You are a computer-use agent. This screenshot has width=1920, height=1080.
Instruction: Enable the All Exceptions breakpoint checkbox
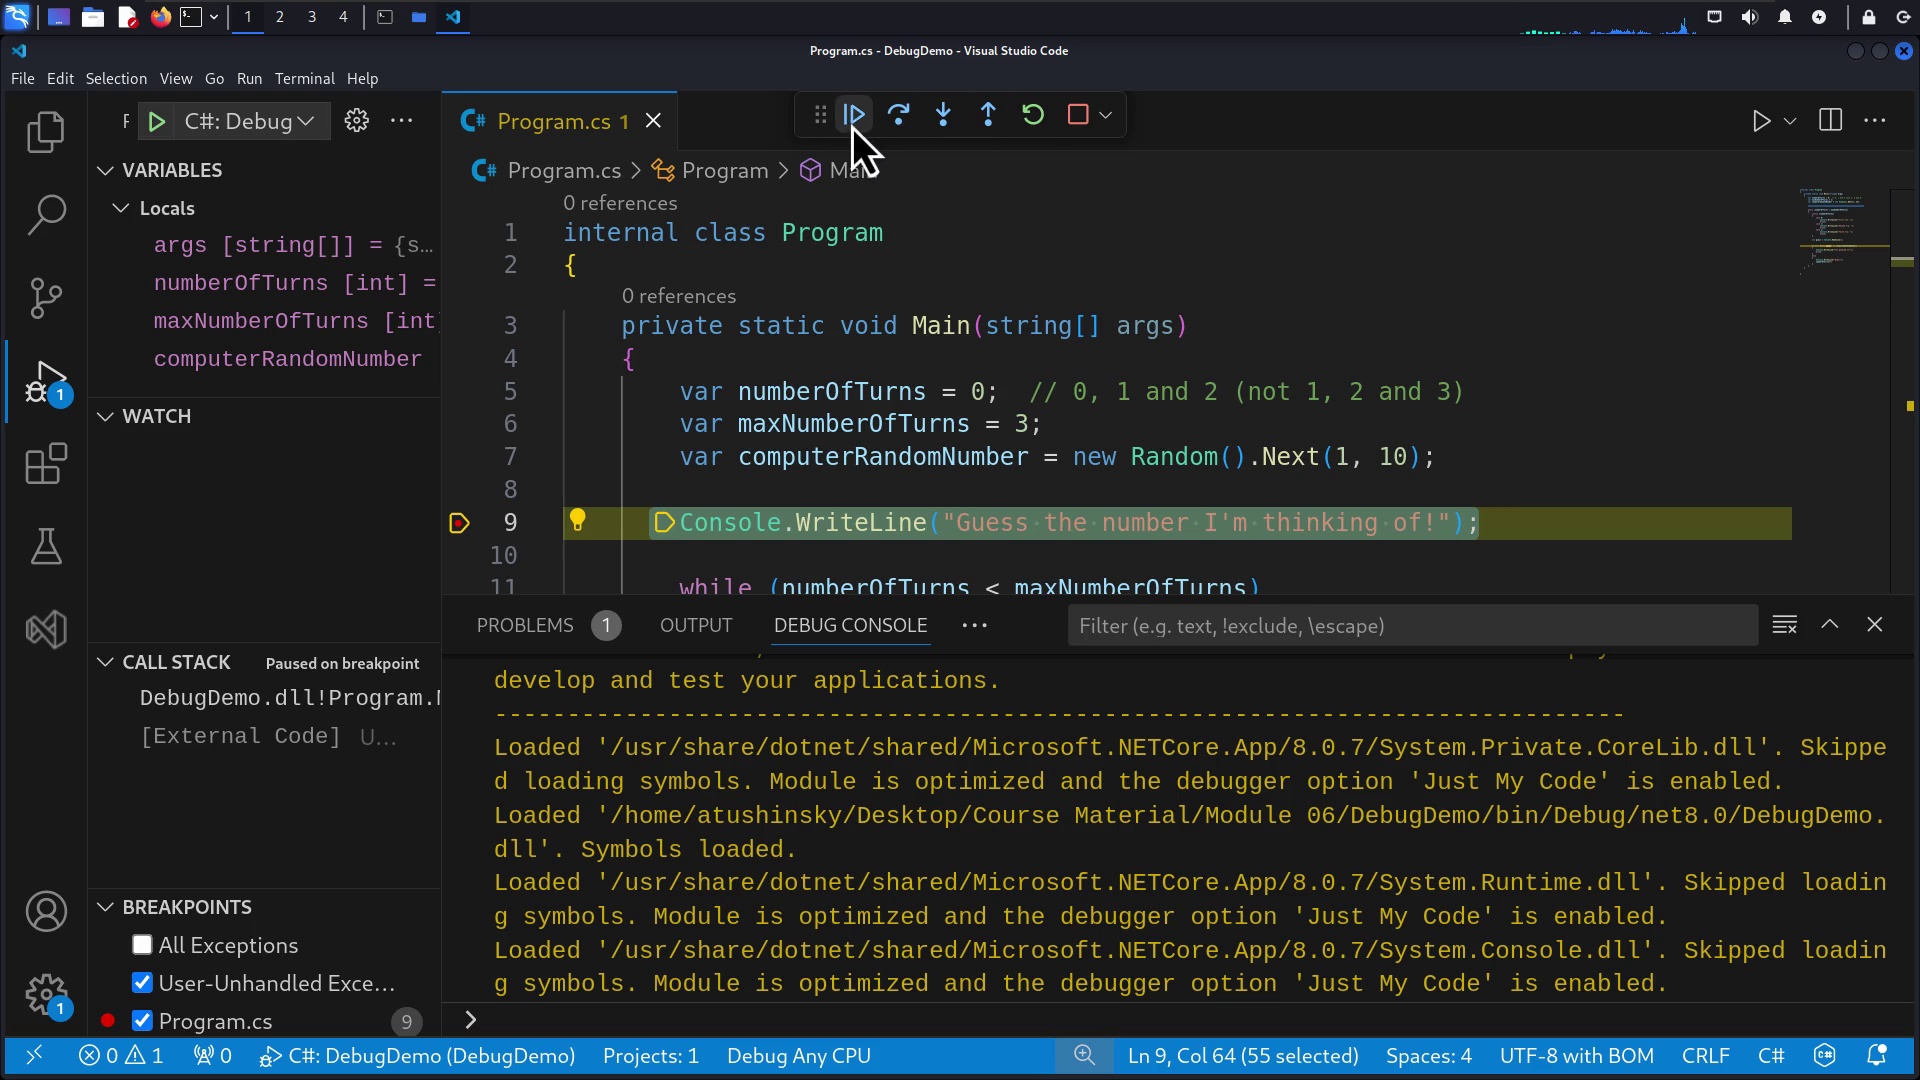(142, 946)
